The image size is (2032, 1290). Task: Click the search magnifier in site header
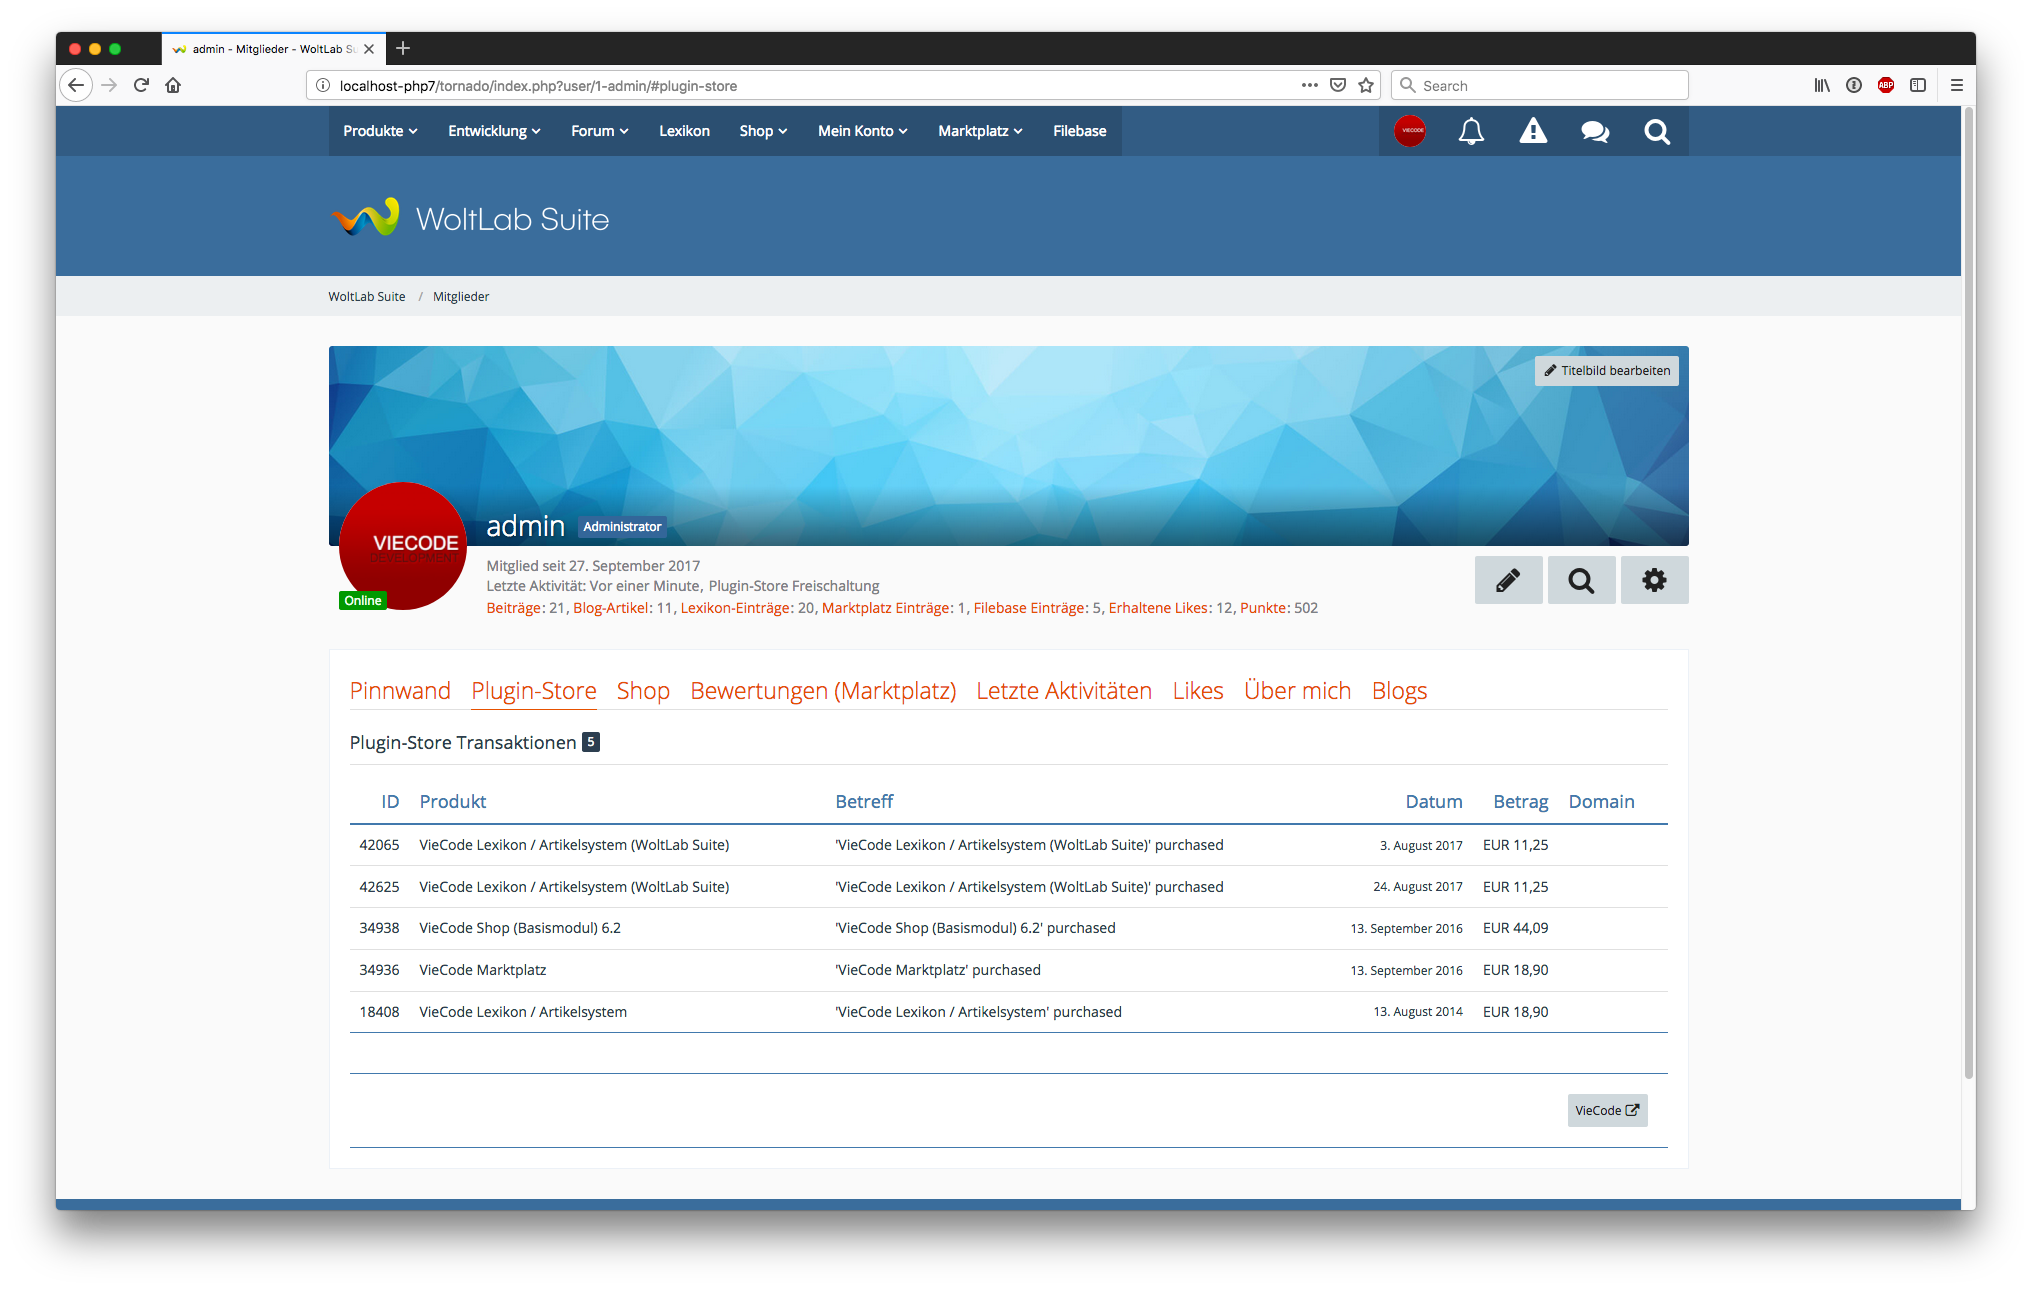(x=1657, y=131)
